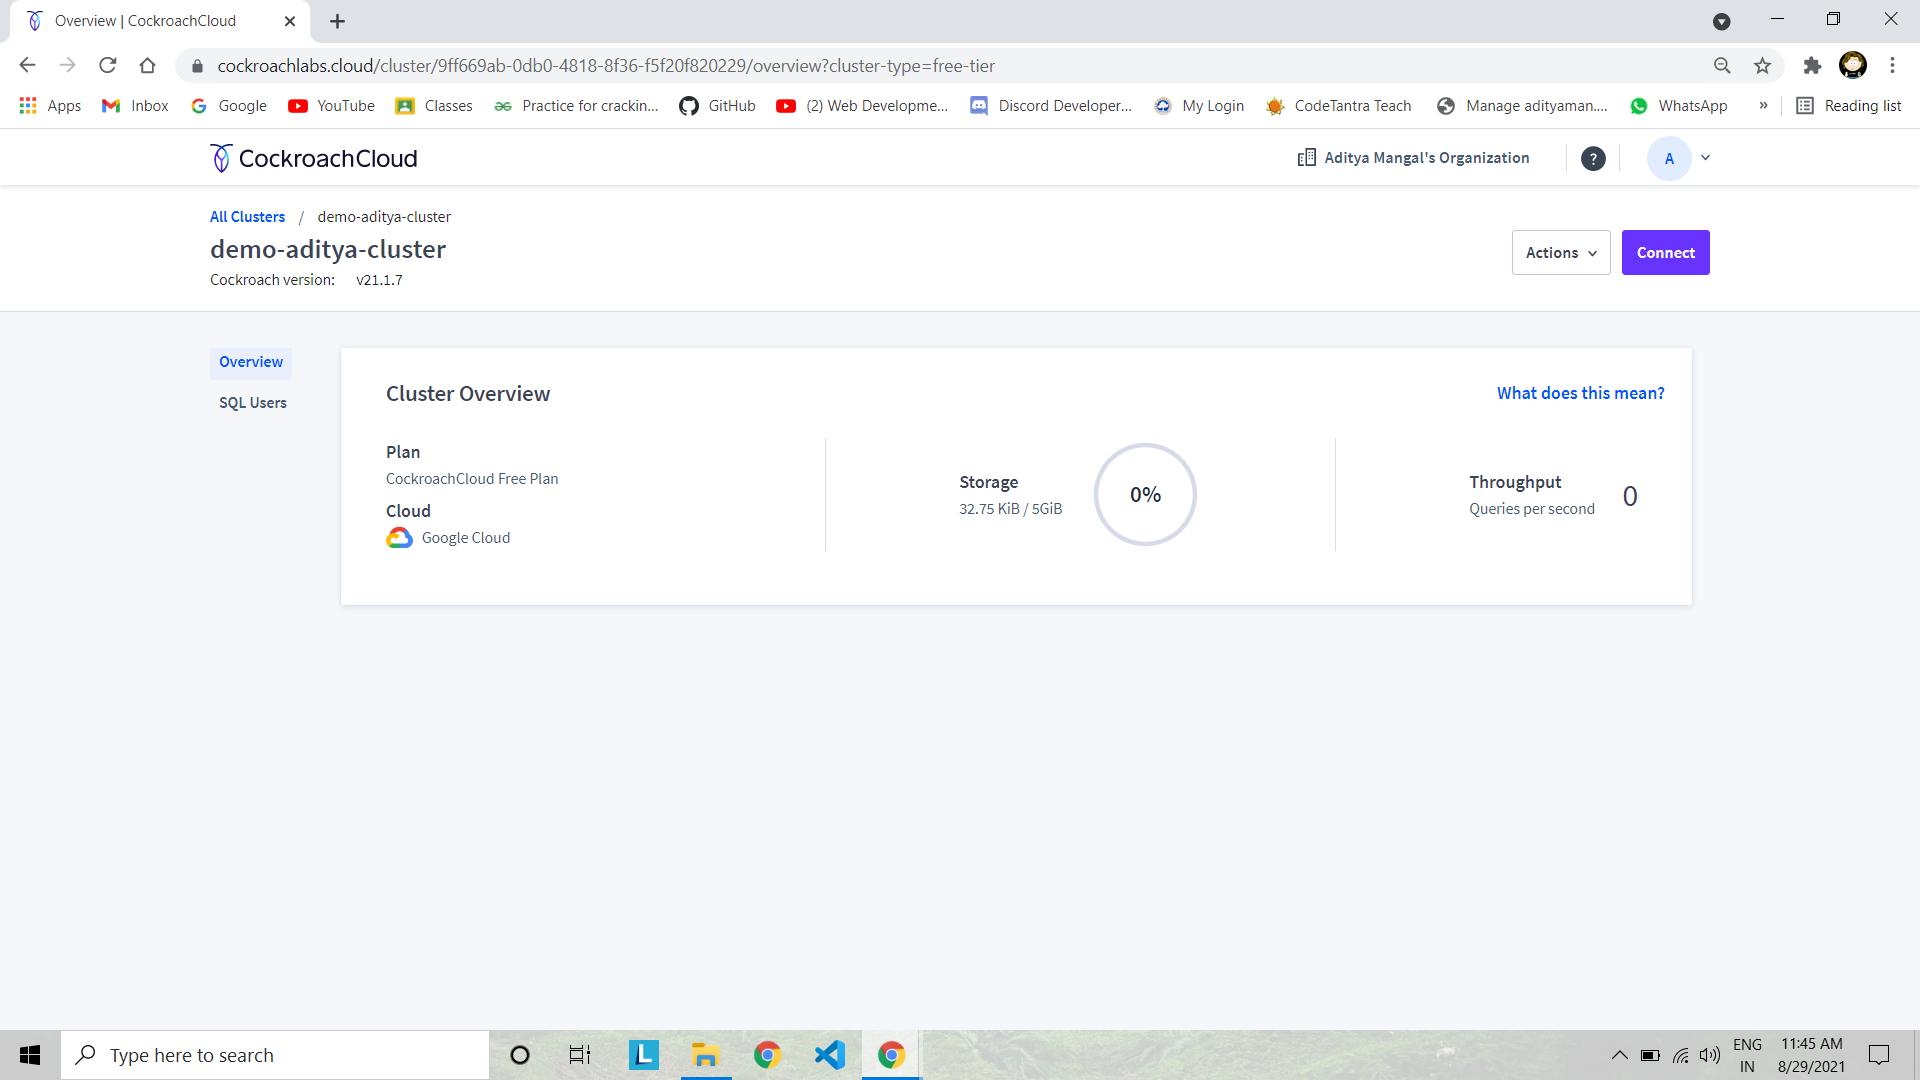Open the help question mark icon
Image resolution: width=1920 pixels, height=1080 pixels.
[1593, 158]
